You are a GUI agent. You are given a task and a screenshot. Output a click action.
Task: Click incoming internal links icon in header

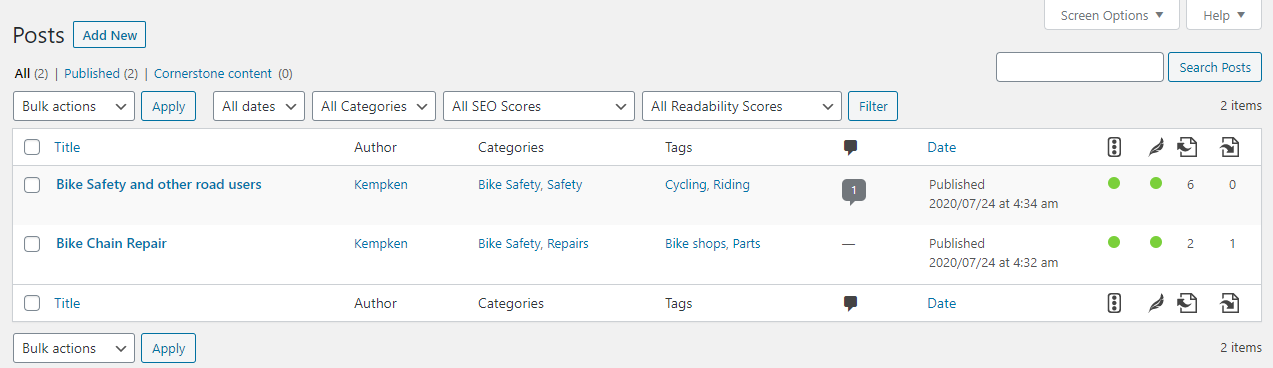click(1230, 147)
